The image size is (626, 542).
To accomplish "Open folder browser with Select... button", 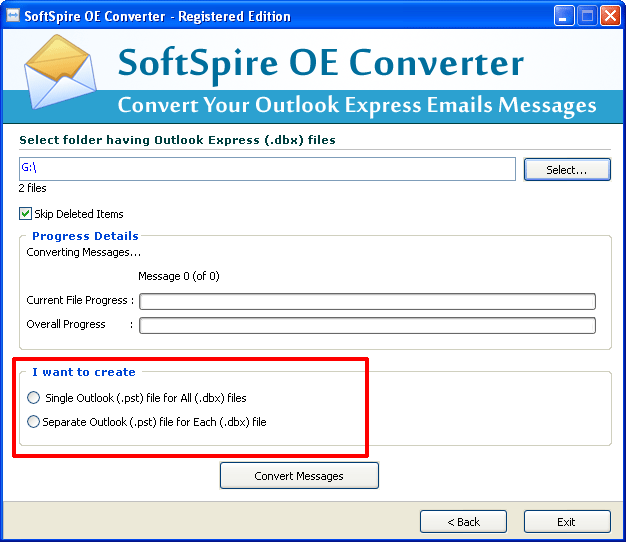I will coord(567,170).
